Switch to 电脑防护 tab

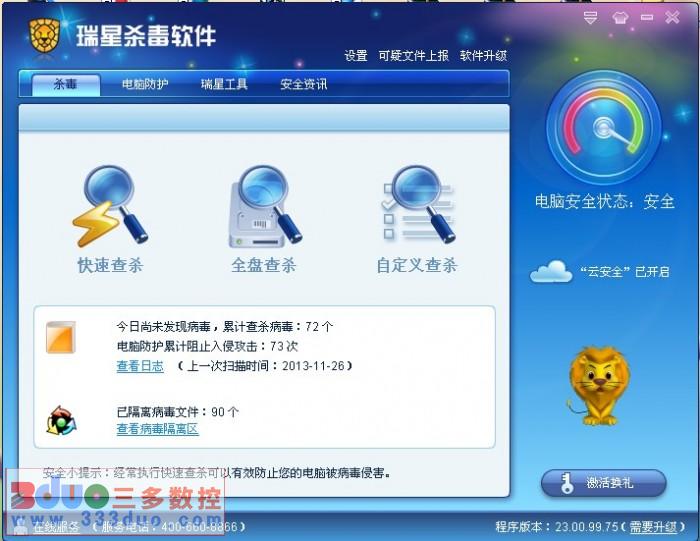coord(145,84)
